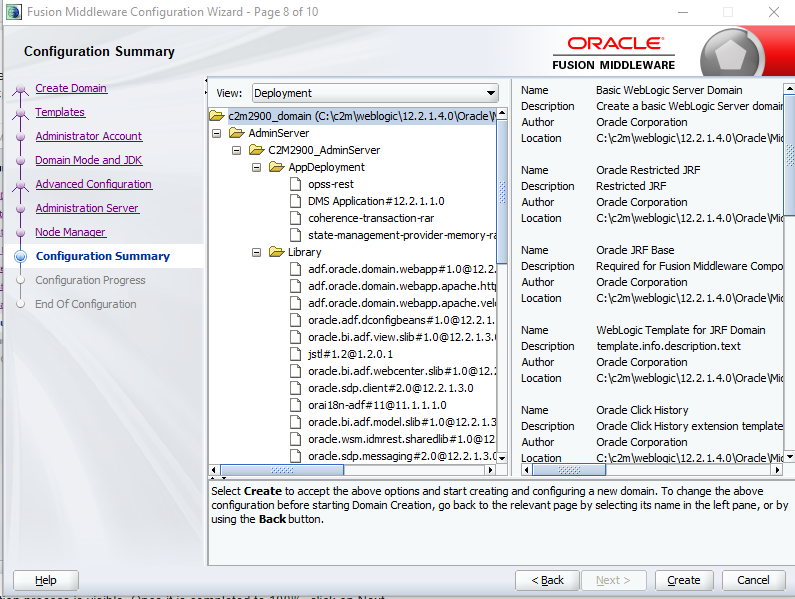795x599 pixels.
Task: Click the wizard window icon in the title bar
Action: [x=13, y=12]
